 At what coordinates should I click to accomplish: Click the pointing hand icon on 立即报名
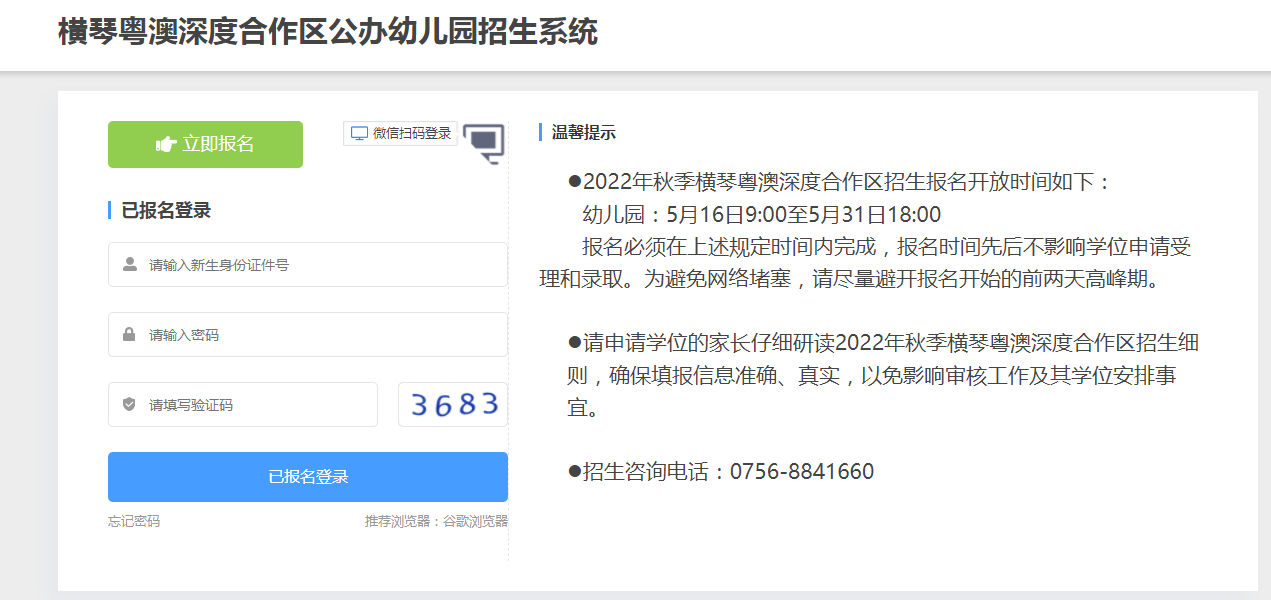[x=166, y=144]
